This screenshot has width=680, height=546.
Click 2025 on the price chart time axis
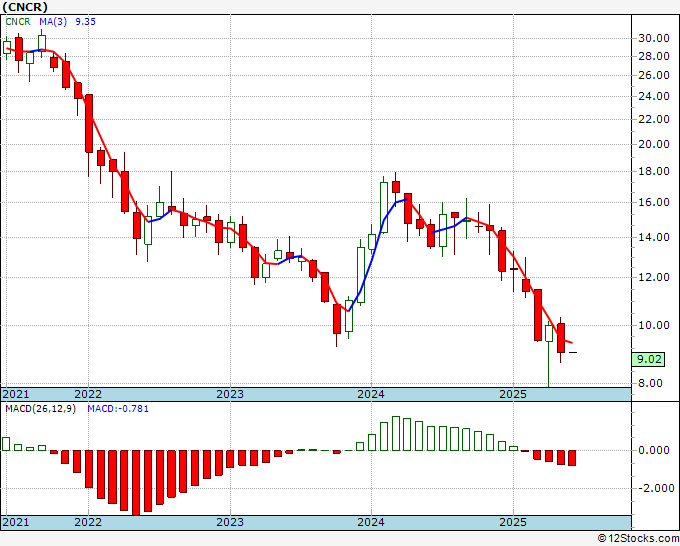click(x=513, y=394)
